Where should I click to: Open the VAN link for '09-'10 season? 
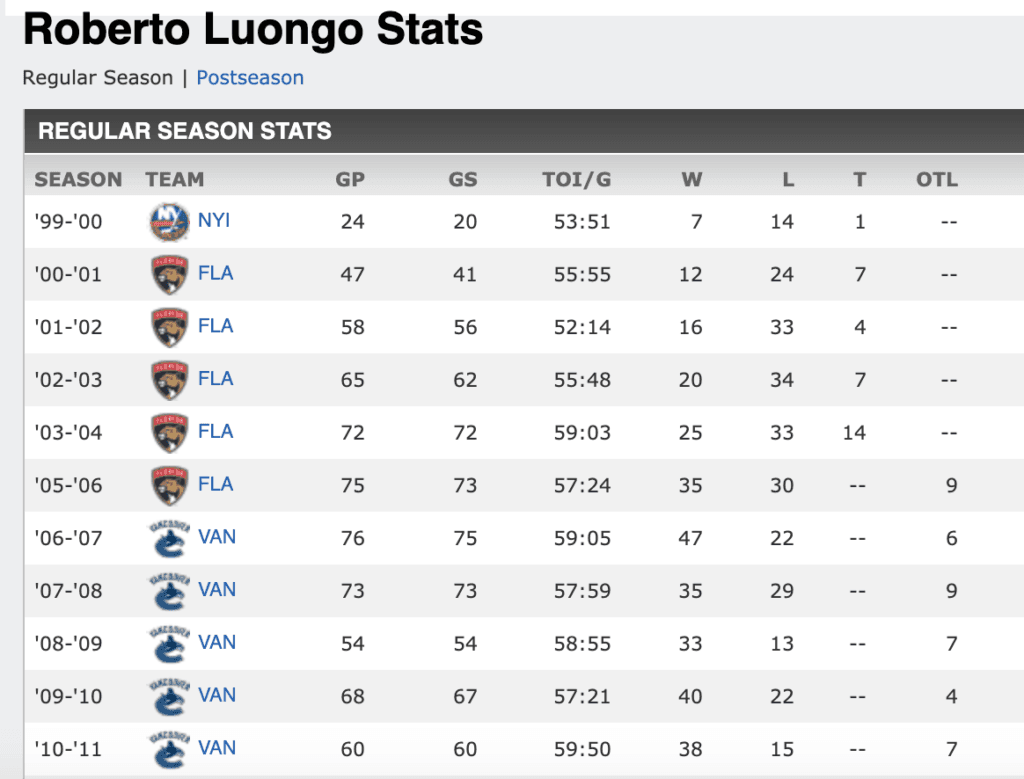point(217,695)
